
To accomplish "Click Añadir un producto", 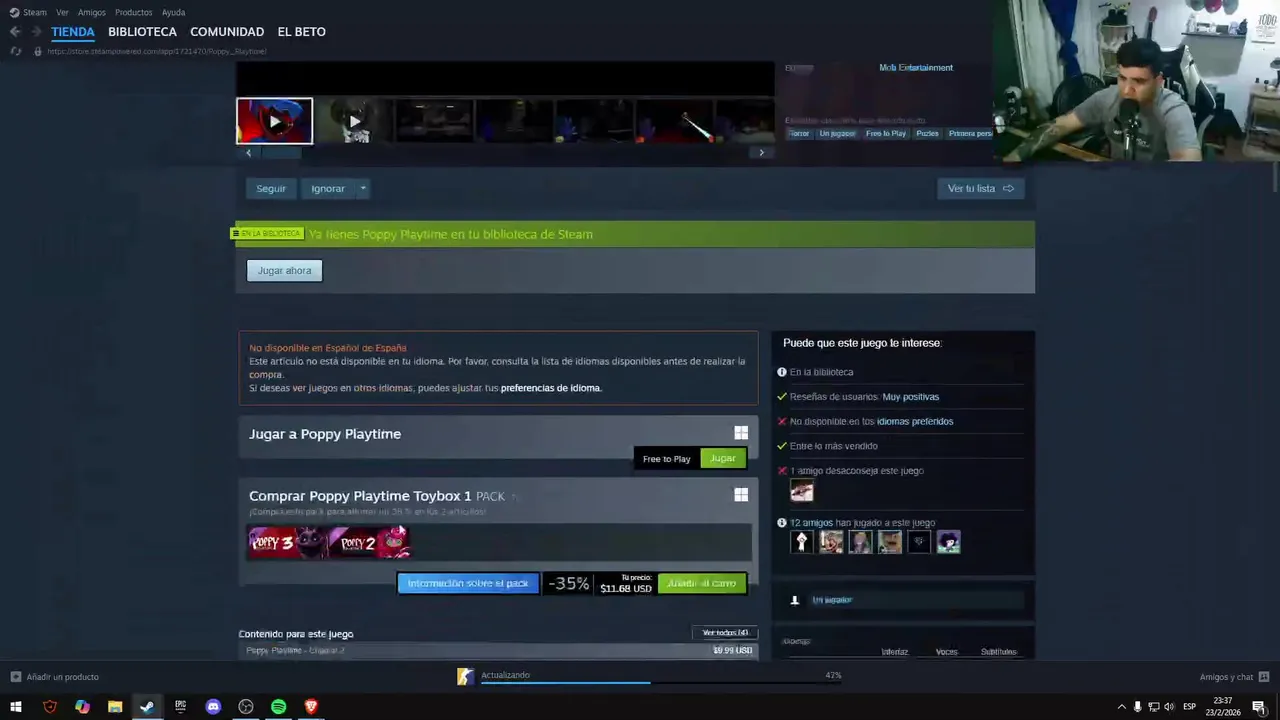I will tap(54, 677).
